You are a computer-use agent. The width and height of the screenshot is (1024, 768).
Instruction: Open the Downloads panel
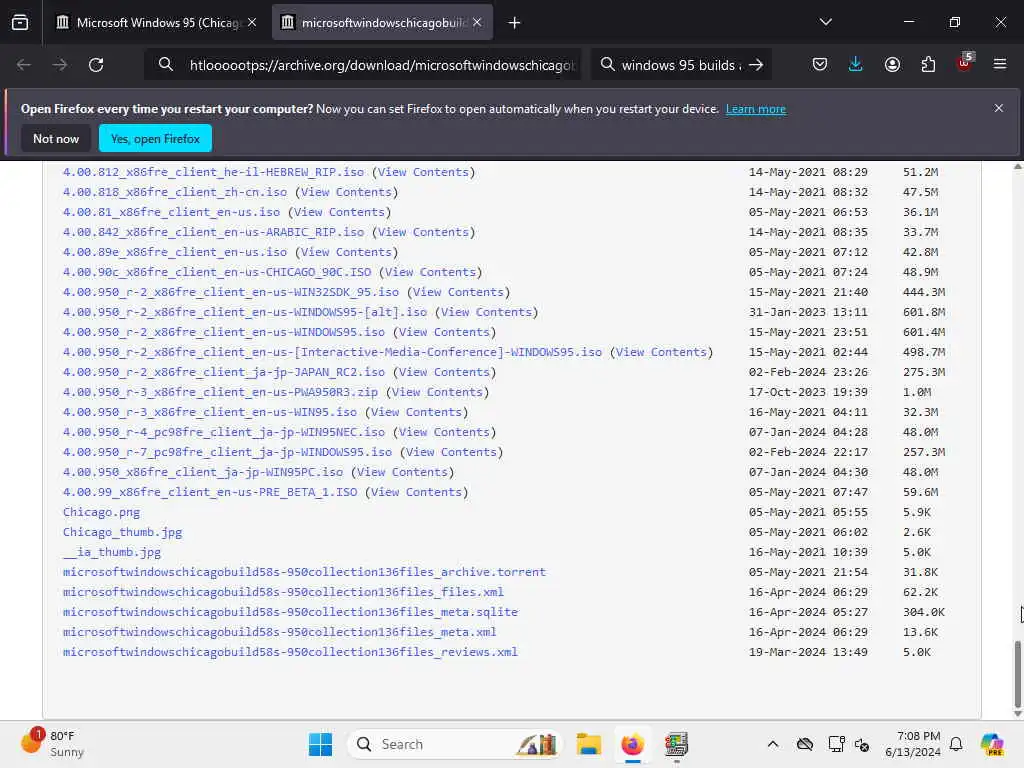pyautogui.click(x=856, y=64)
